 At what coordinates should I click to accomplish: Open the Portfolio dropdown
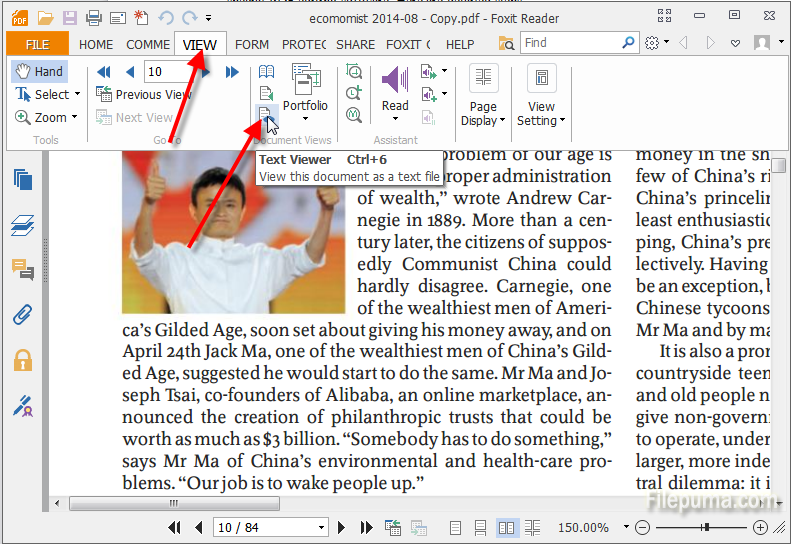(305, 105)
